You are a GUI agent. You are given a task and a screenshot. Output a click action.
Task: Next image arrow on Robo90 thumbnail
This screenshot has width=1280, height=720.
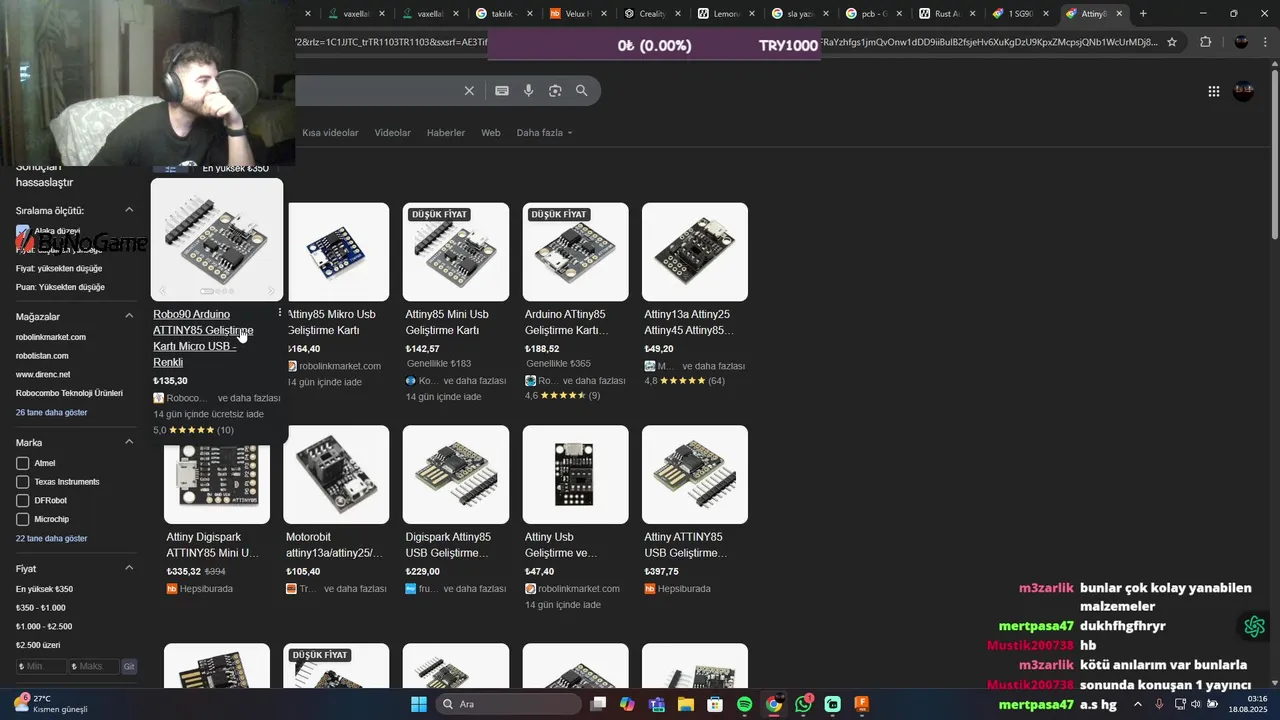[x=270, y=291]
